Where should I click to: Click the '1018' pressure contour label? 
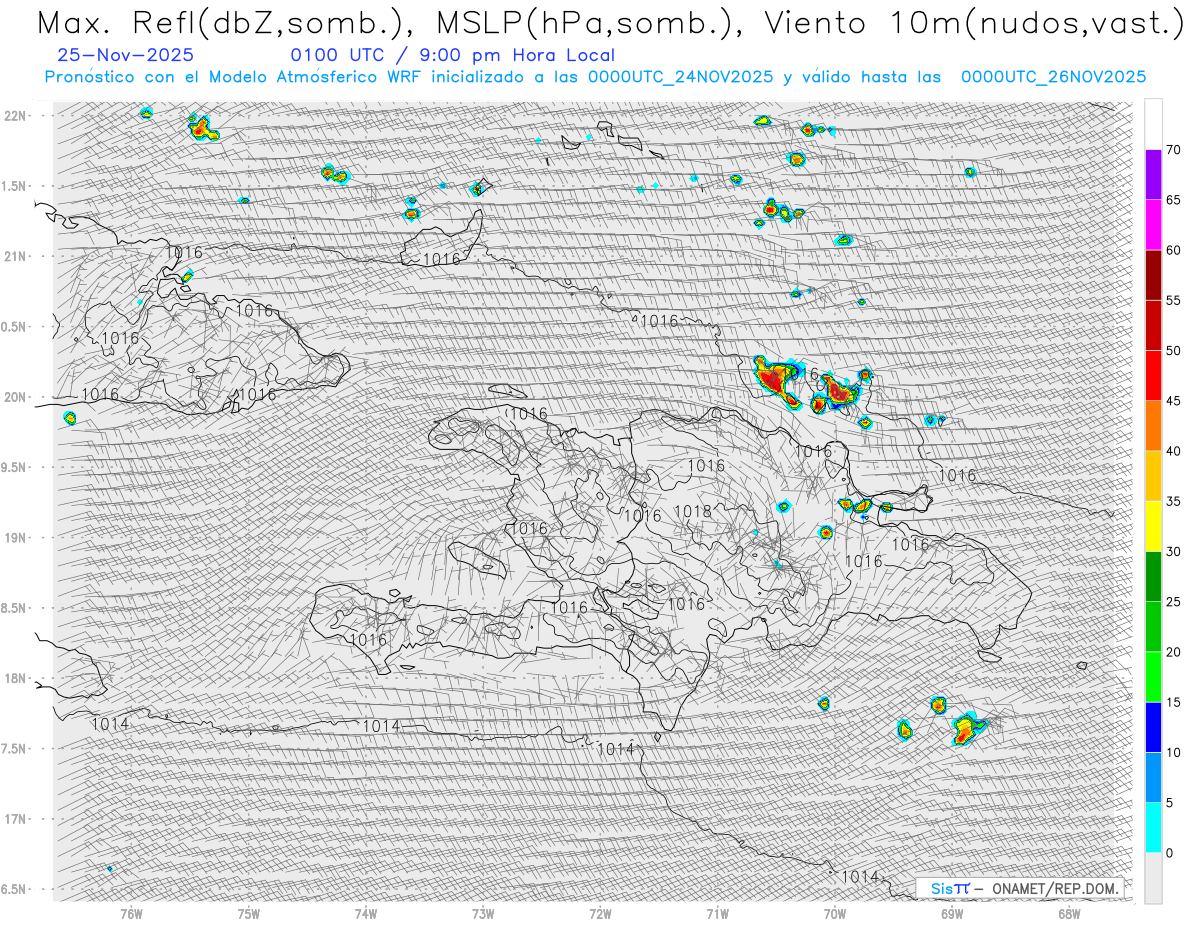693,512
